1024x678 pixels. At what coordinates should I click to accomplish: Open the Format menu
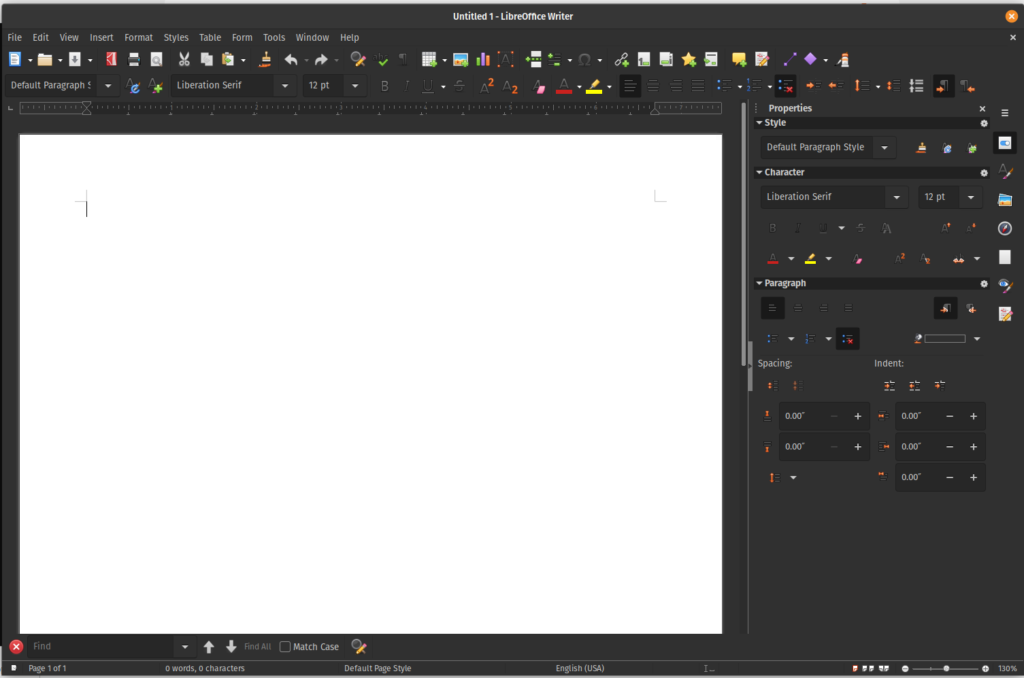[x=138, y=38]
